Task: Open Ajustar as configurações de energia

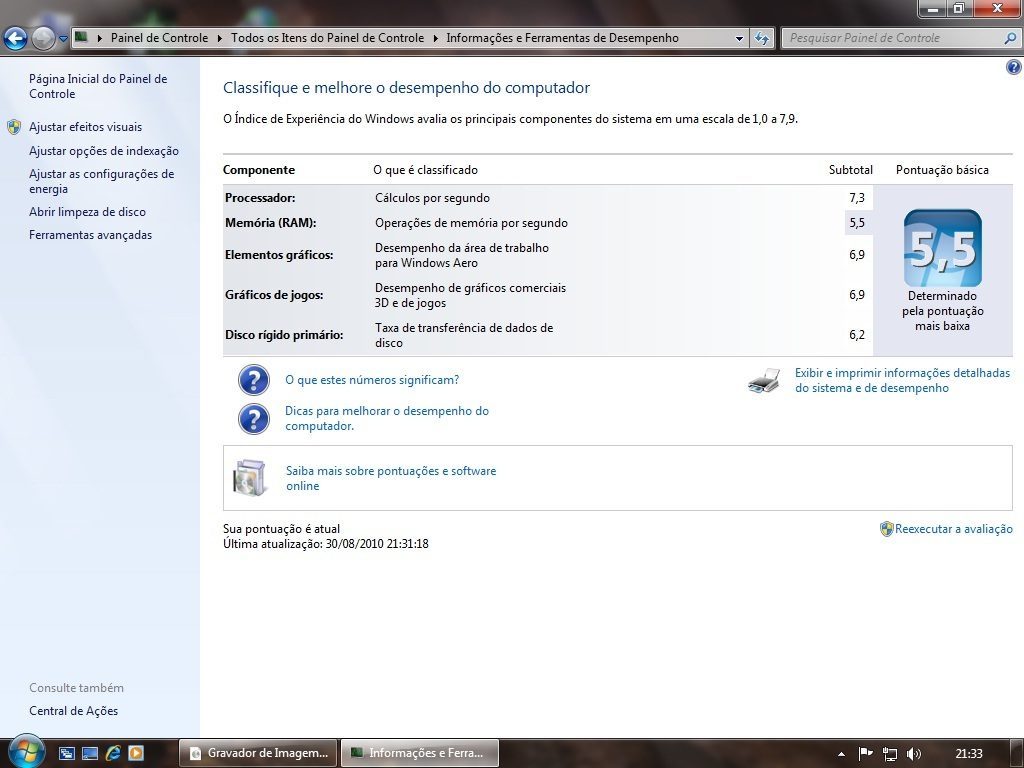Action: (x=101, y=182)
